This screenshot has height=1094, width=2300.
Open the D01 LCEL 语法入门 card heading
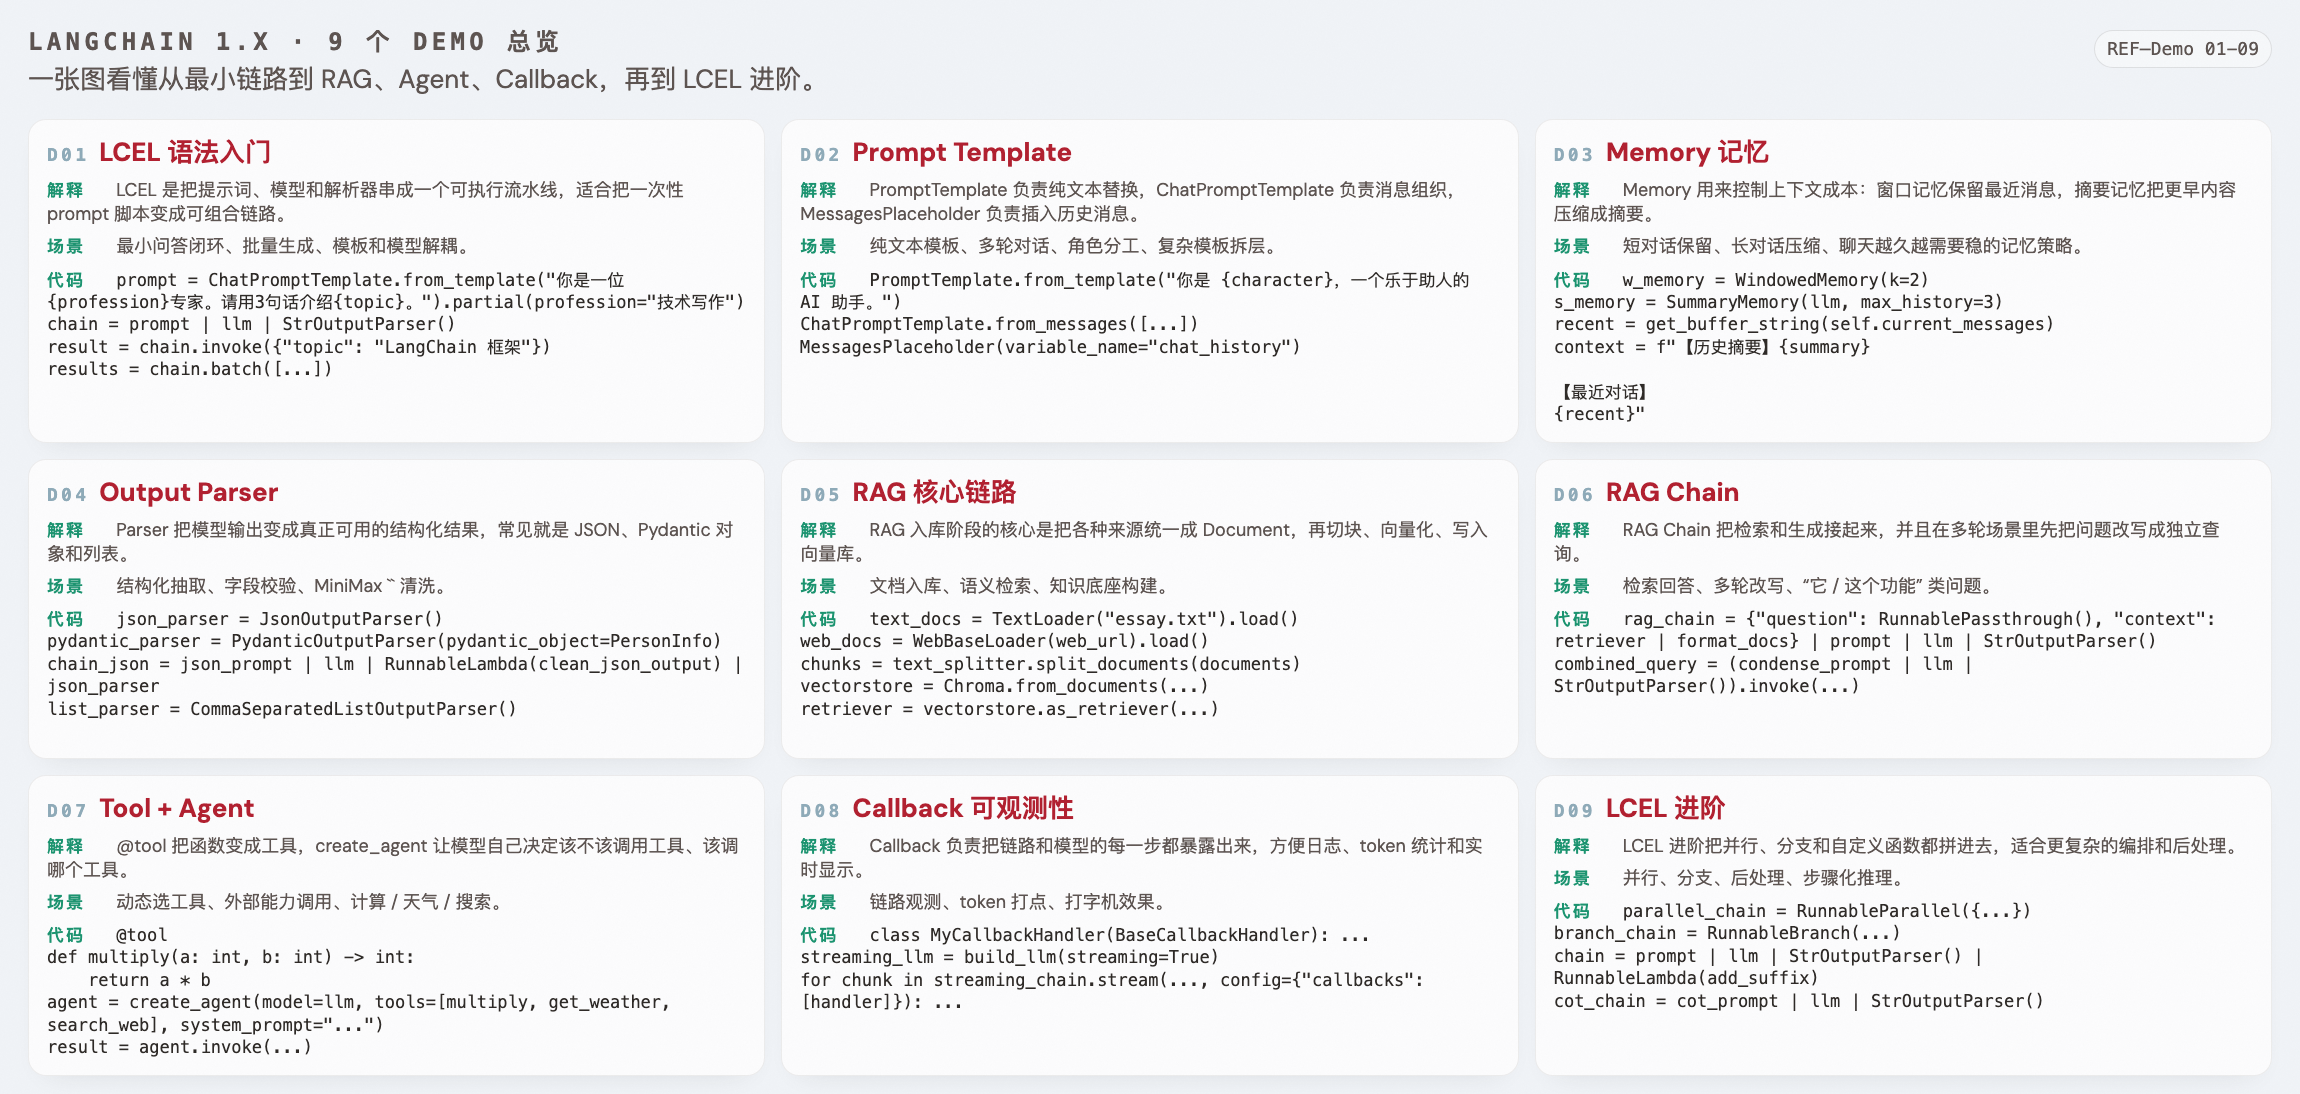tap(185, 152)
